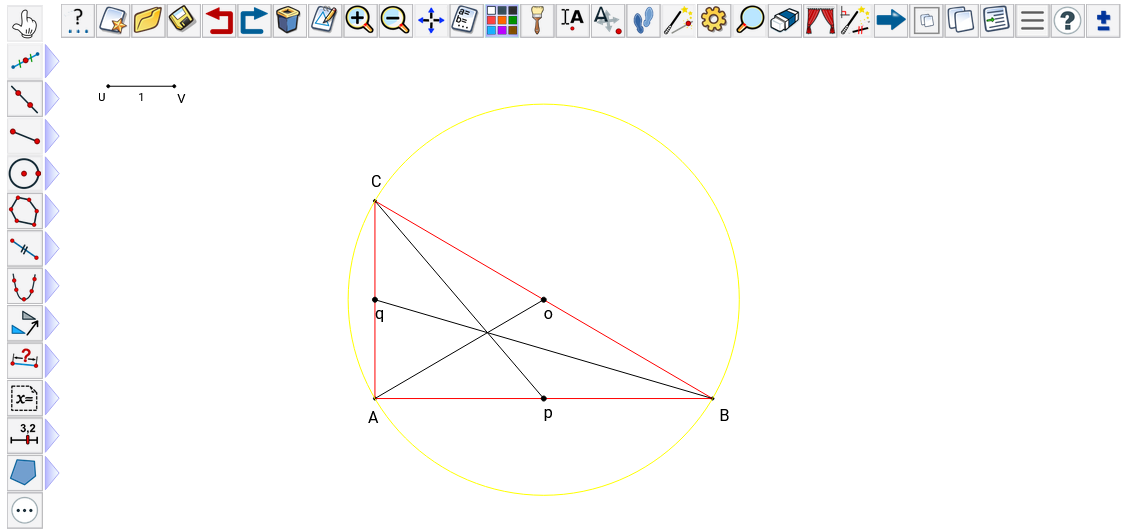The height and width of the screenshot is (530, 1126).
Task: Save construction with the floppy disk icon
Action: pyautogui.click(x=185, y=21)
